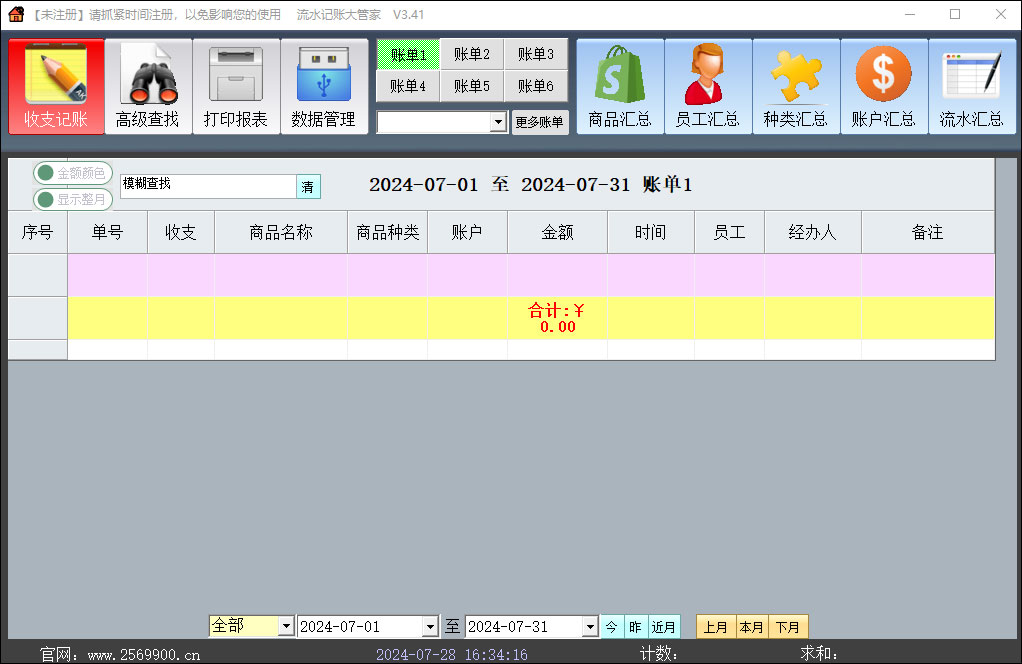This screenshot has height=664, width=1022.
Task: Click the 求和 status bar label
Action: point(819,653)
